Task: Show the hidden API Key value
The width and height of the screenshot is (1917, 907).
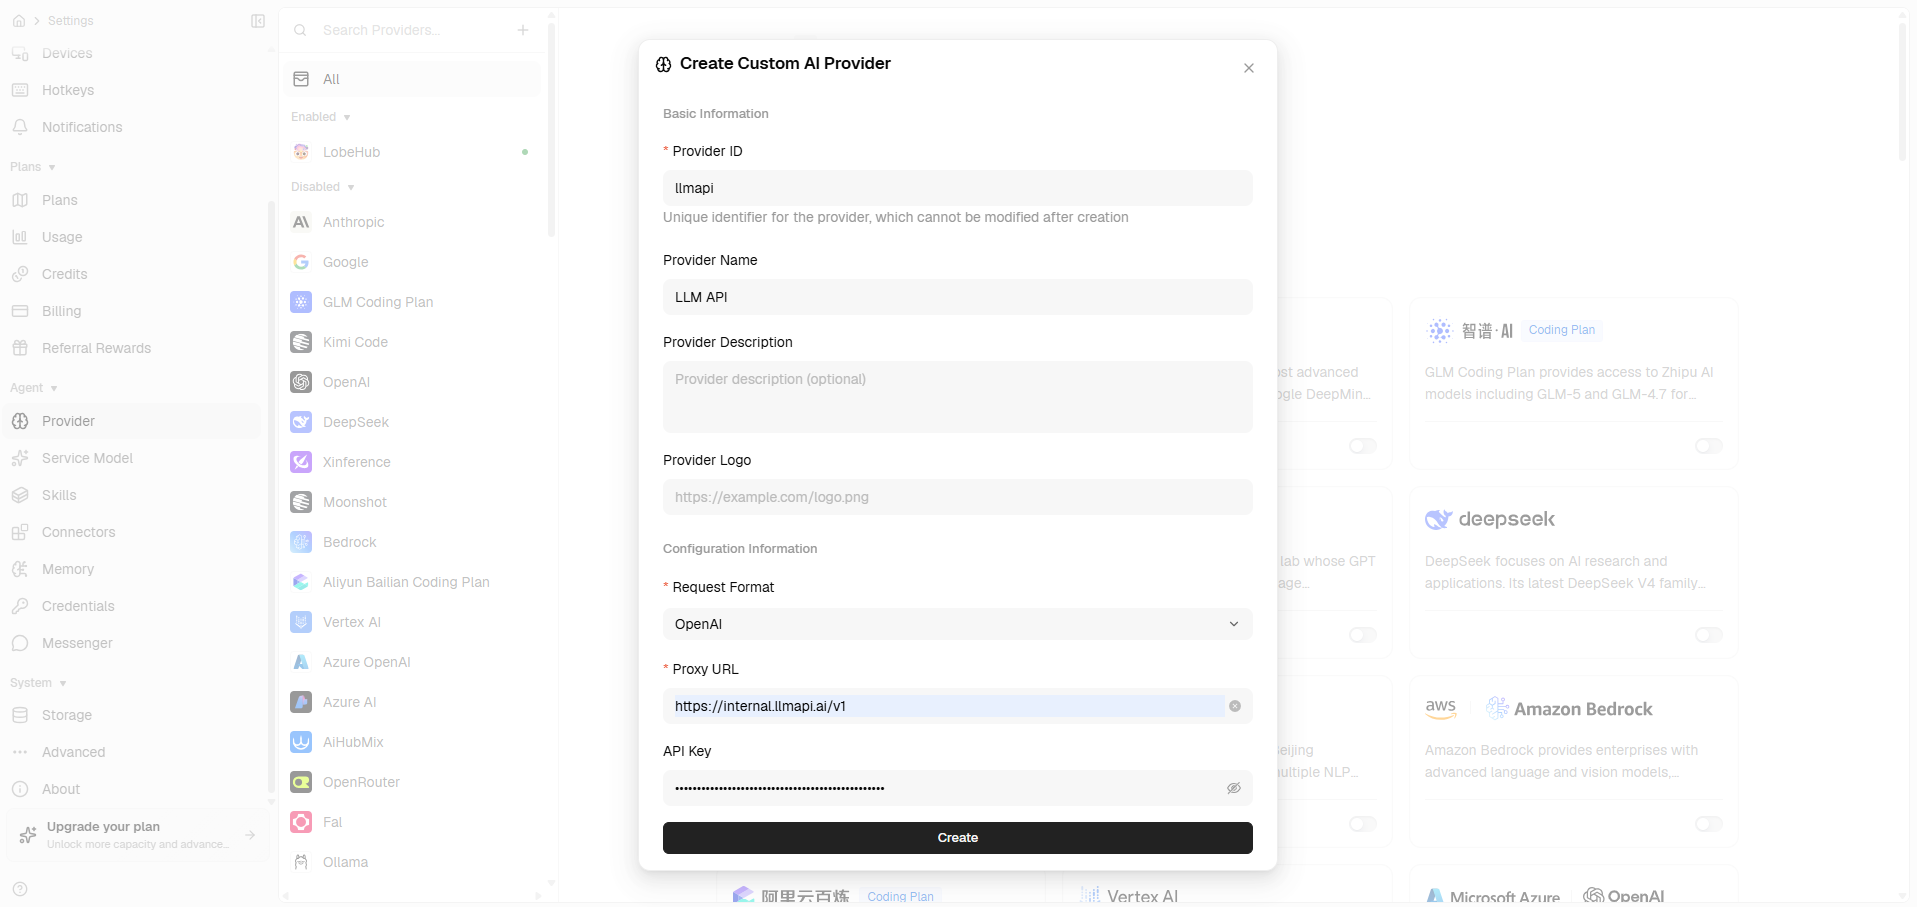Action: [x=1234, y=788]
